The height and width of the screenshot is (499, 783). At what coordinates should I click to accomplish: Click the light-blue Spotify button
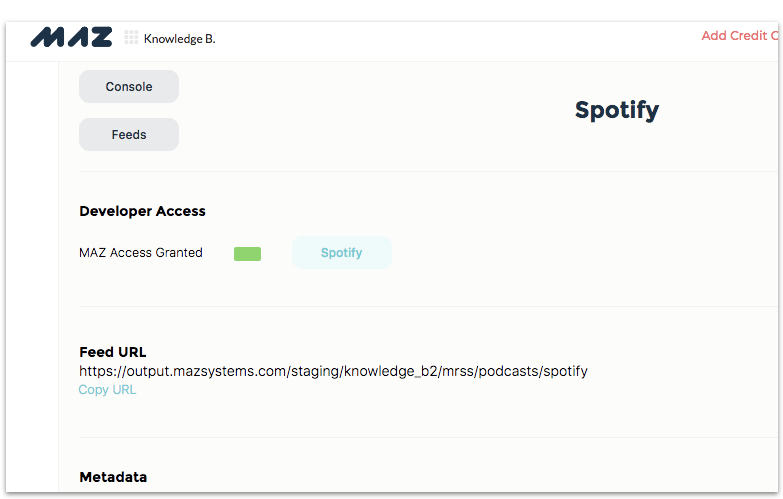pos(342,253)
